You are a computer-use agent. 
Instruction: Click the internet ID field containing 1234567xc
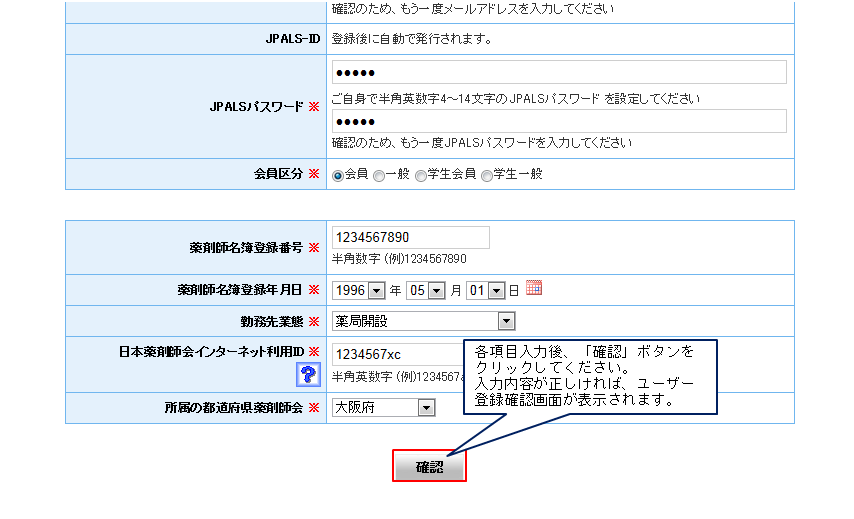pos(398,354)
